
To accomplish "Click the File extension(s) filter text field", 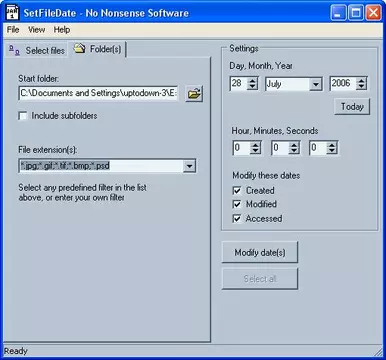I will point(101,166).
